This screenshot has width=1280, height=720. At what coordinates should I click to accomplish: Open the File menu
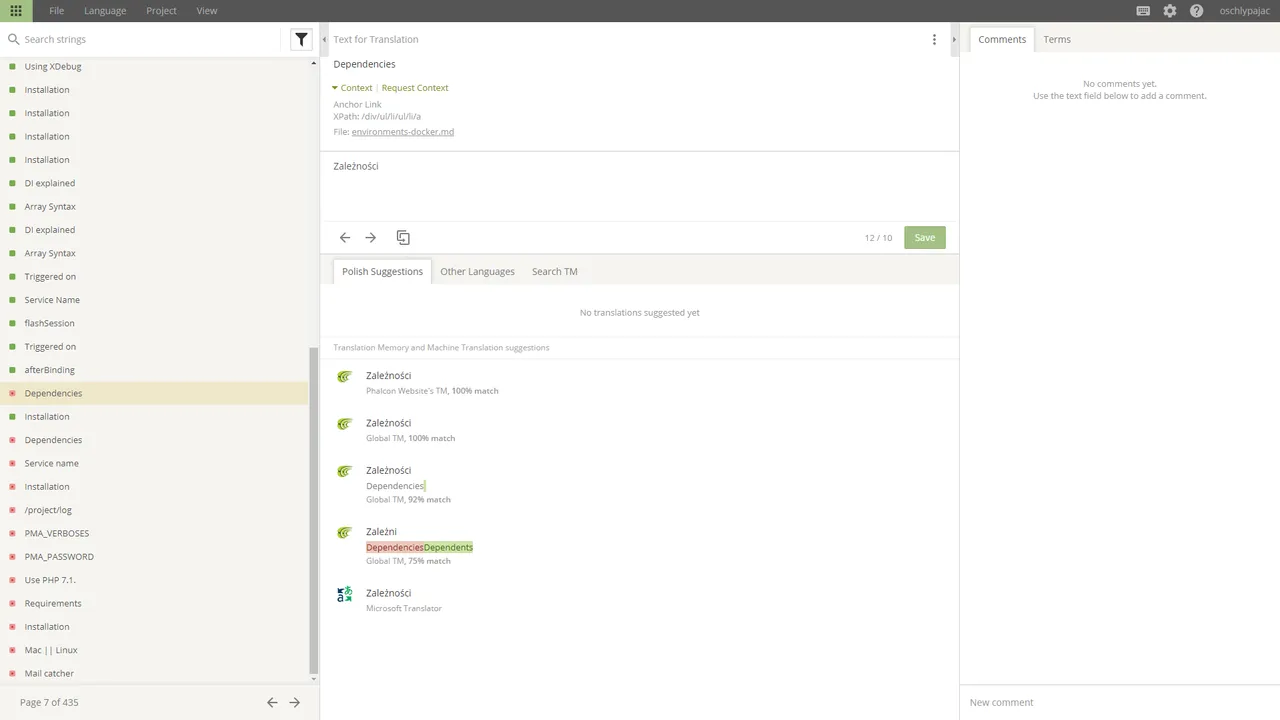57,11
